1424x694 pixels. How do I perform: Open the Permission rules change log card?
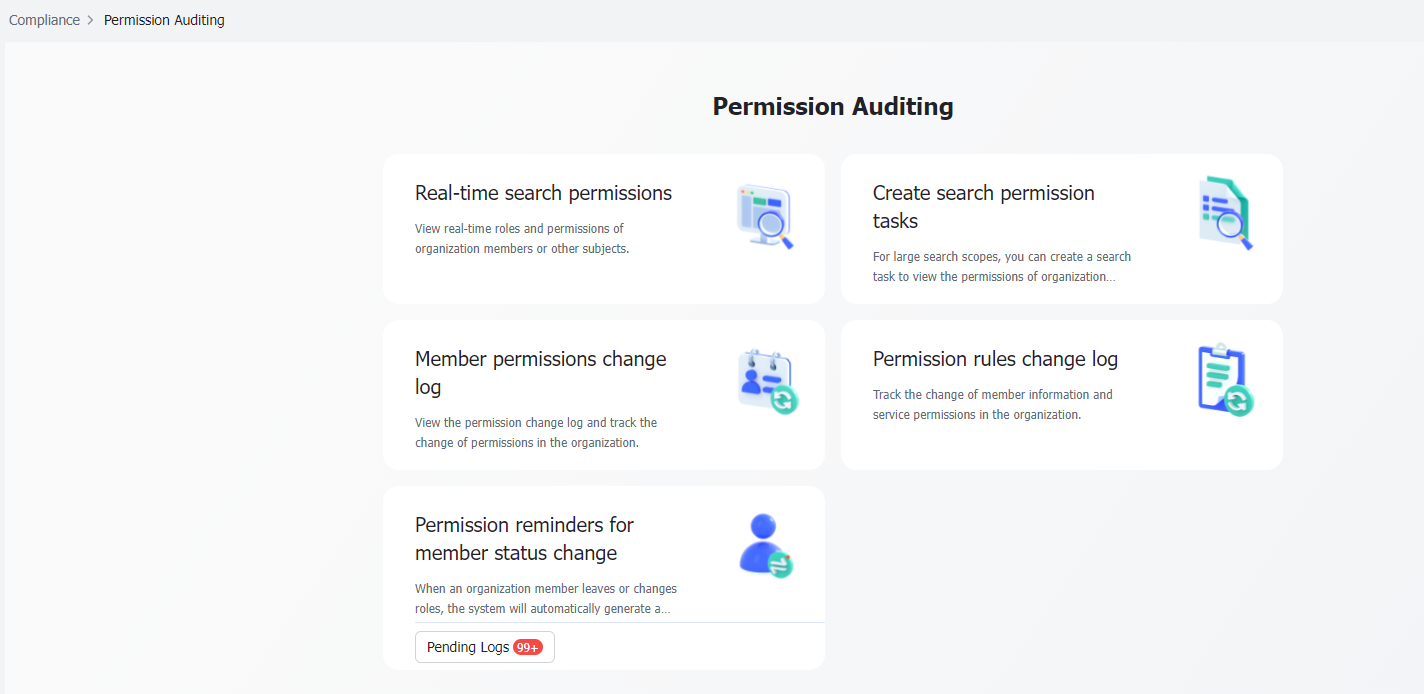1061,394
